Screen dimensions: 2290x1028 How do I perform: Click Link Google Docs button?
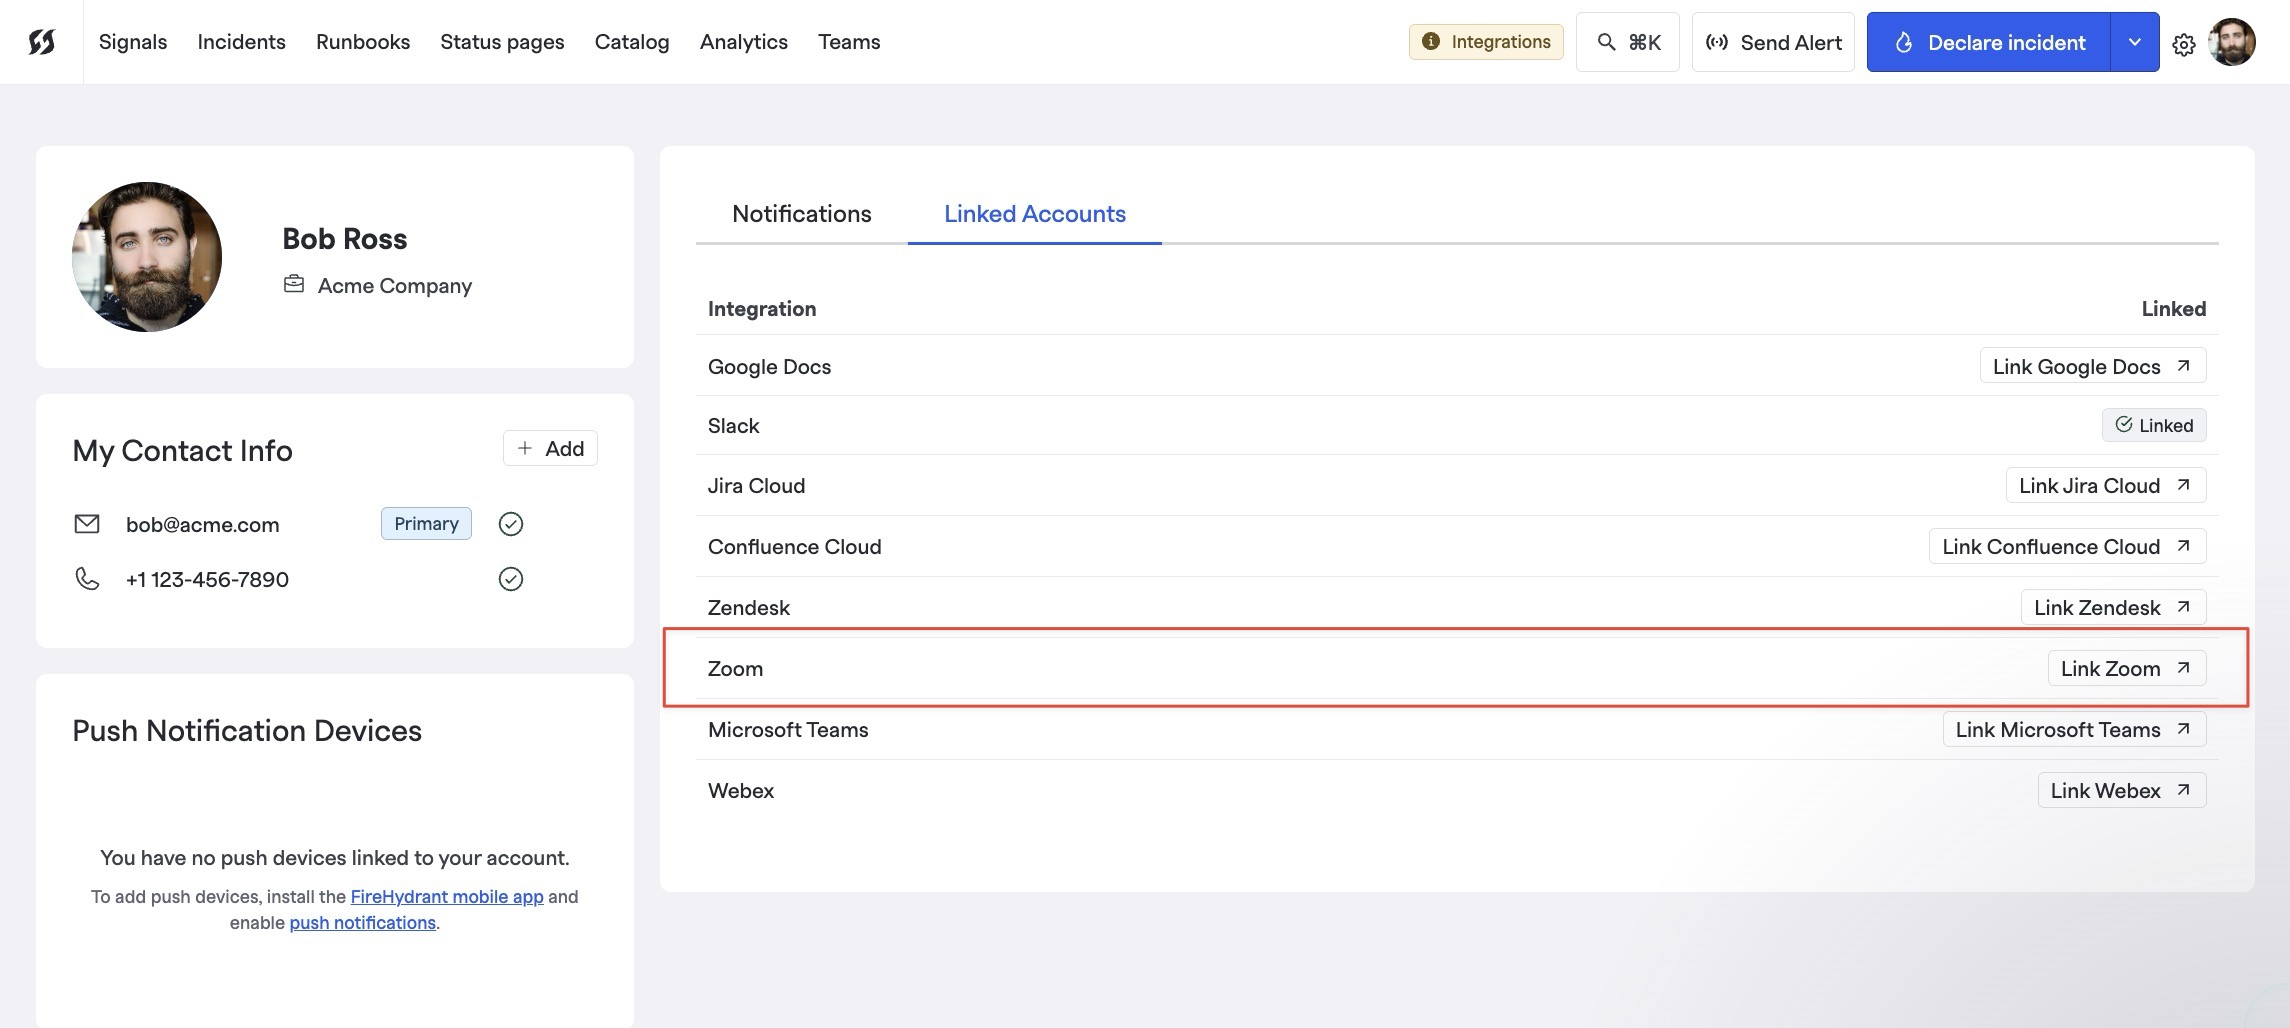pos(2093,366)
